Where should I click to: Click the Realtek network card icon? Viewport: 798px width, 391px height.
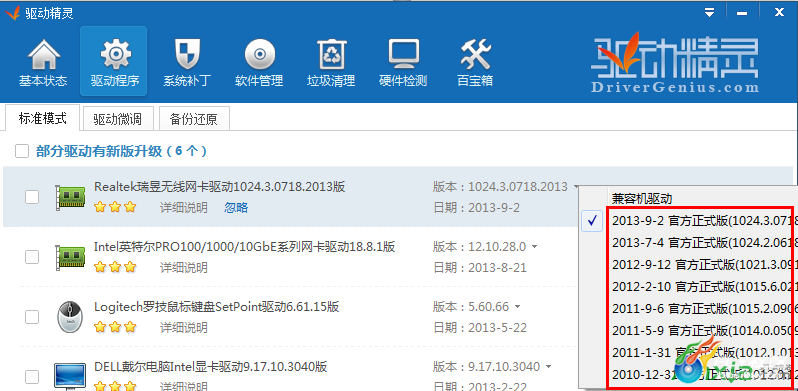pos(70,197)
